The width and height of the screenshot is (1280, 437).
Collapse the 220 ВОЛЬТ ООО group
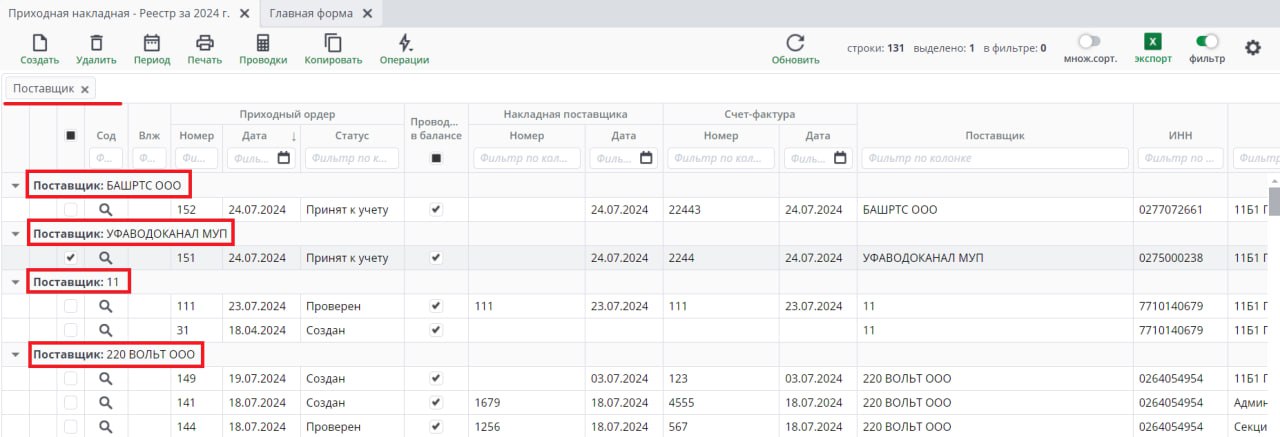tap(15, 355)
